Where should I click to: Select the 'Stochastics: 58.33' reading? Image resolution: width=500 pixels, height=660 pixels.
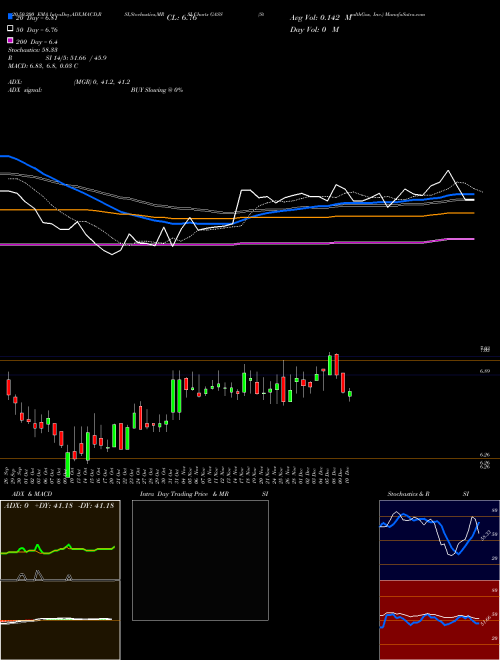coord(33,50)
